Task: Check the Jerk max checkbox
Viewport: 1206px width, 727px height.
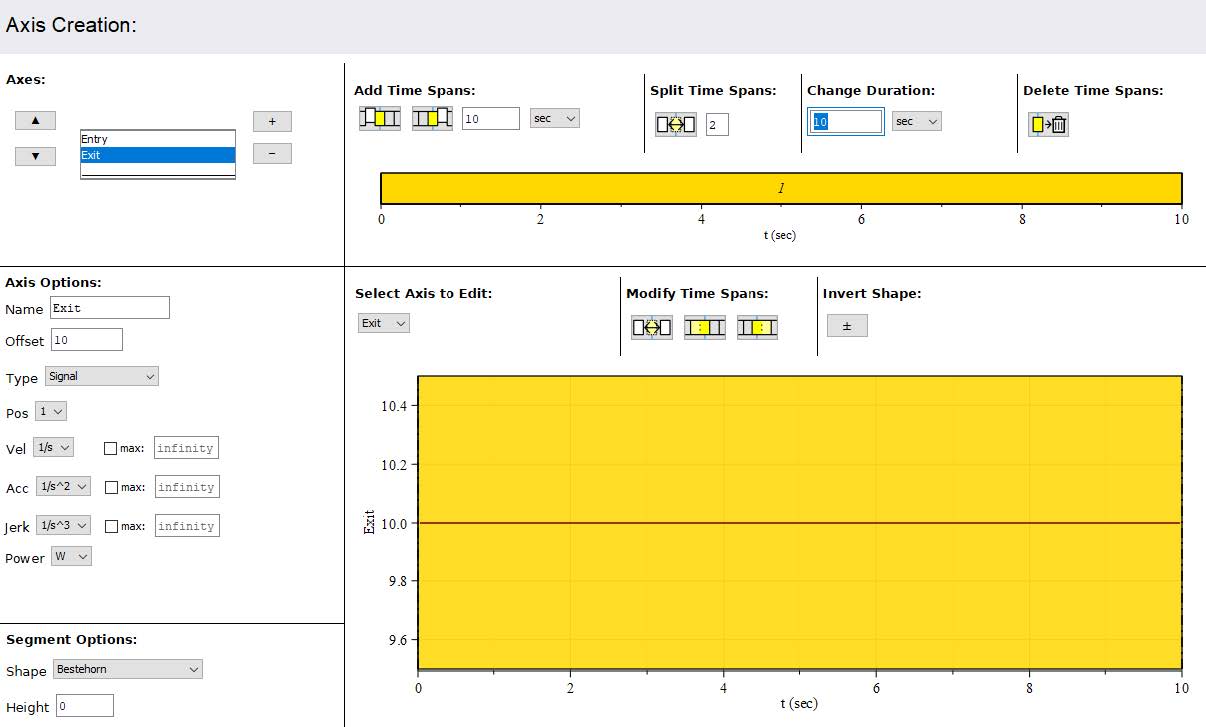Action: pos(111,526)
